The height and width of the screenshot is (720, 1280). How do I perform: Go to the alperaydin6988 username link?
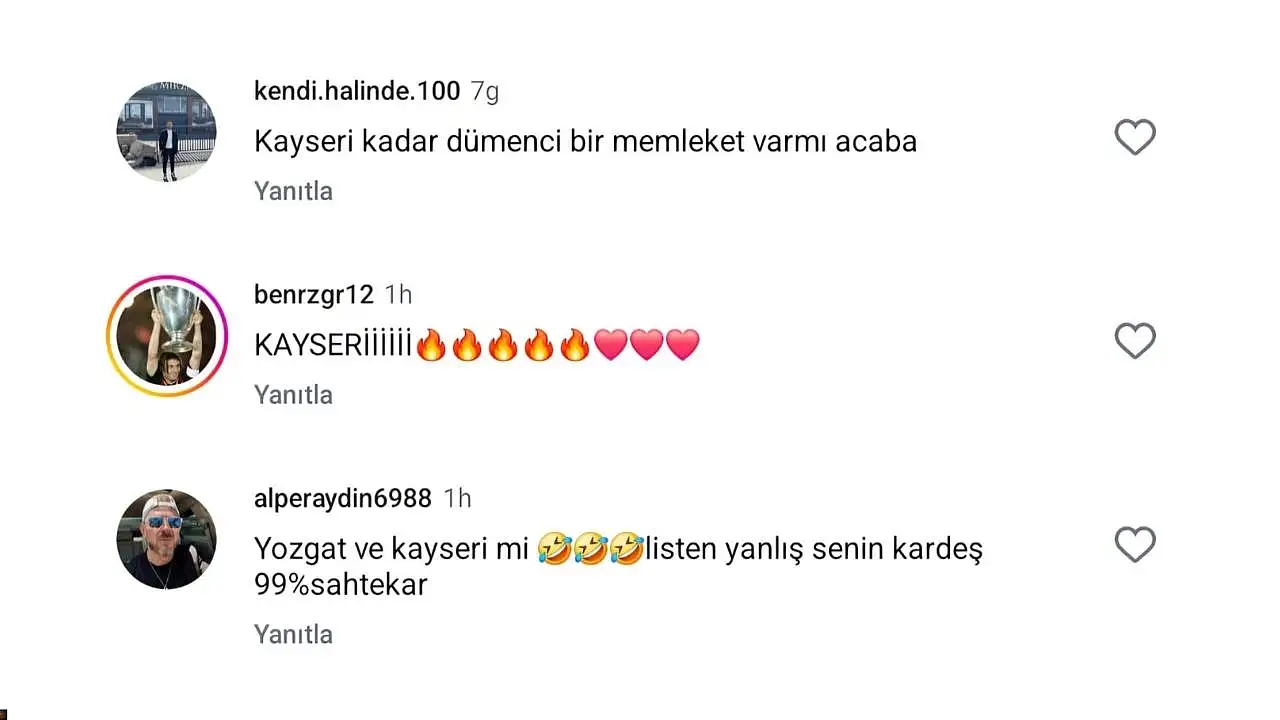pos(343,498)
